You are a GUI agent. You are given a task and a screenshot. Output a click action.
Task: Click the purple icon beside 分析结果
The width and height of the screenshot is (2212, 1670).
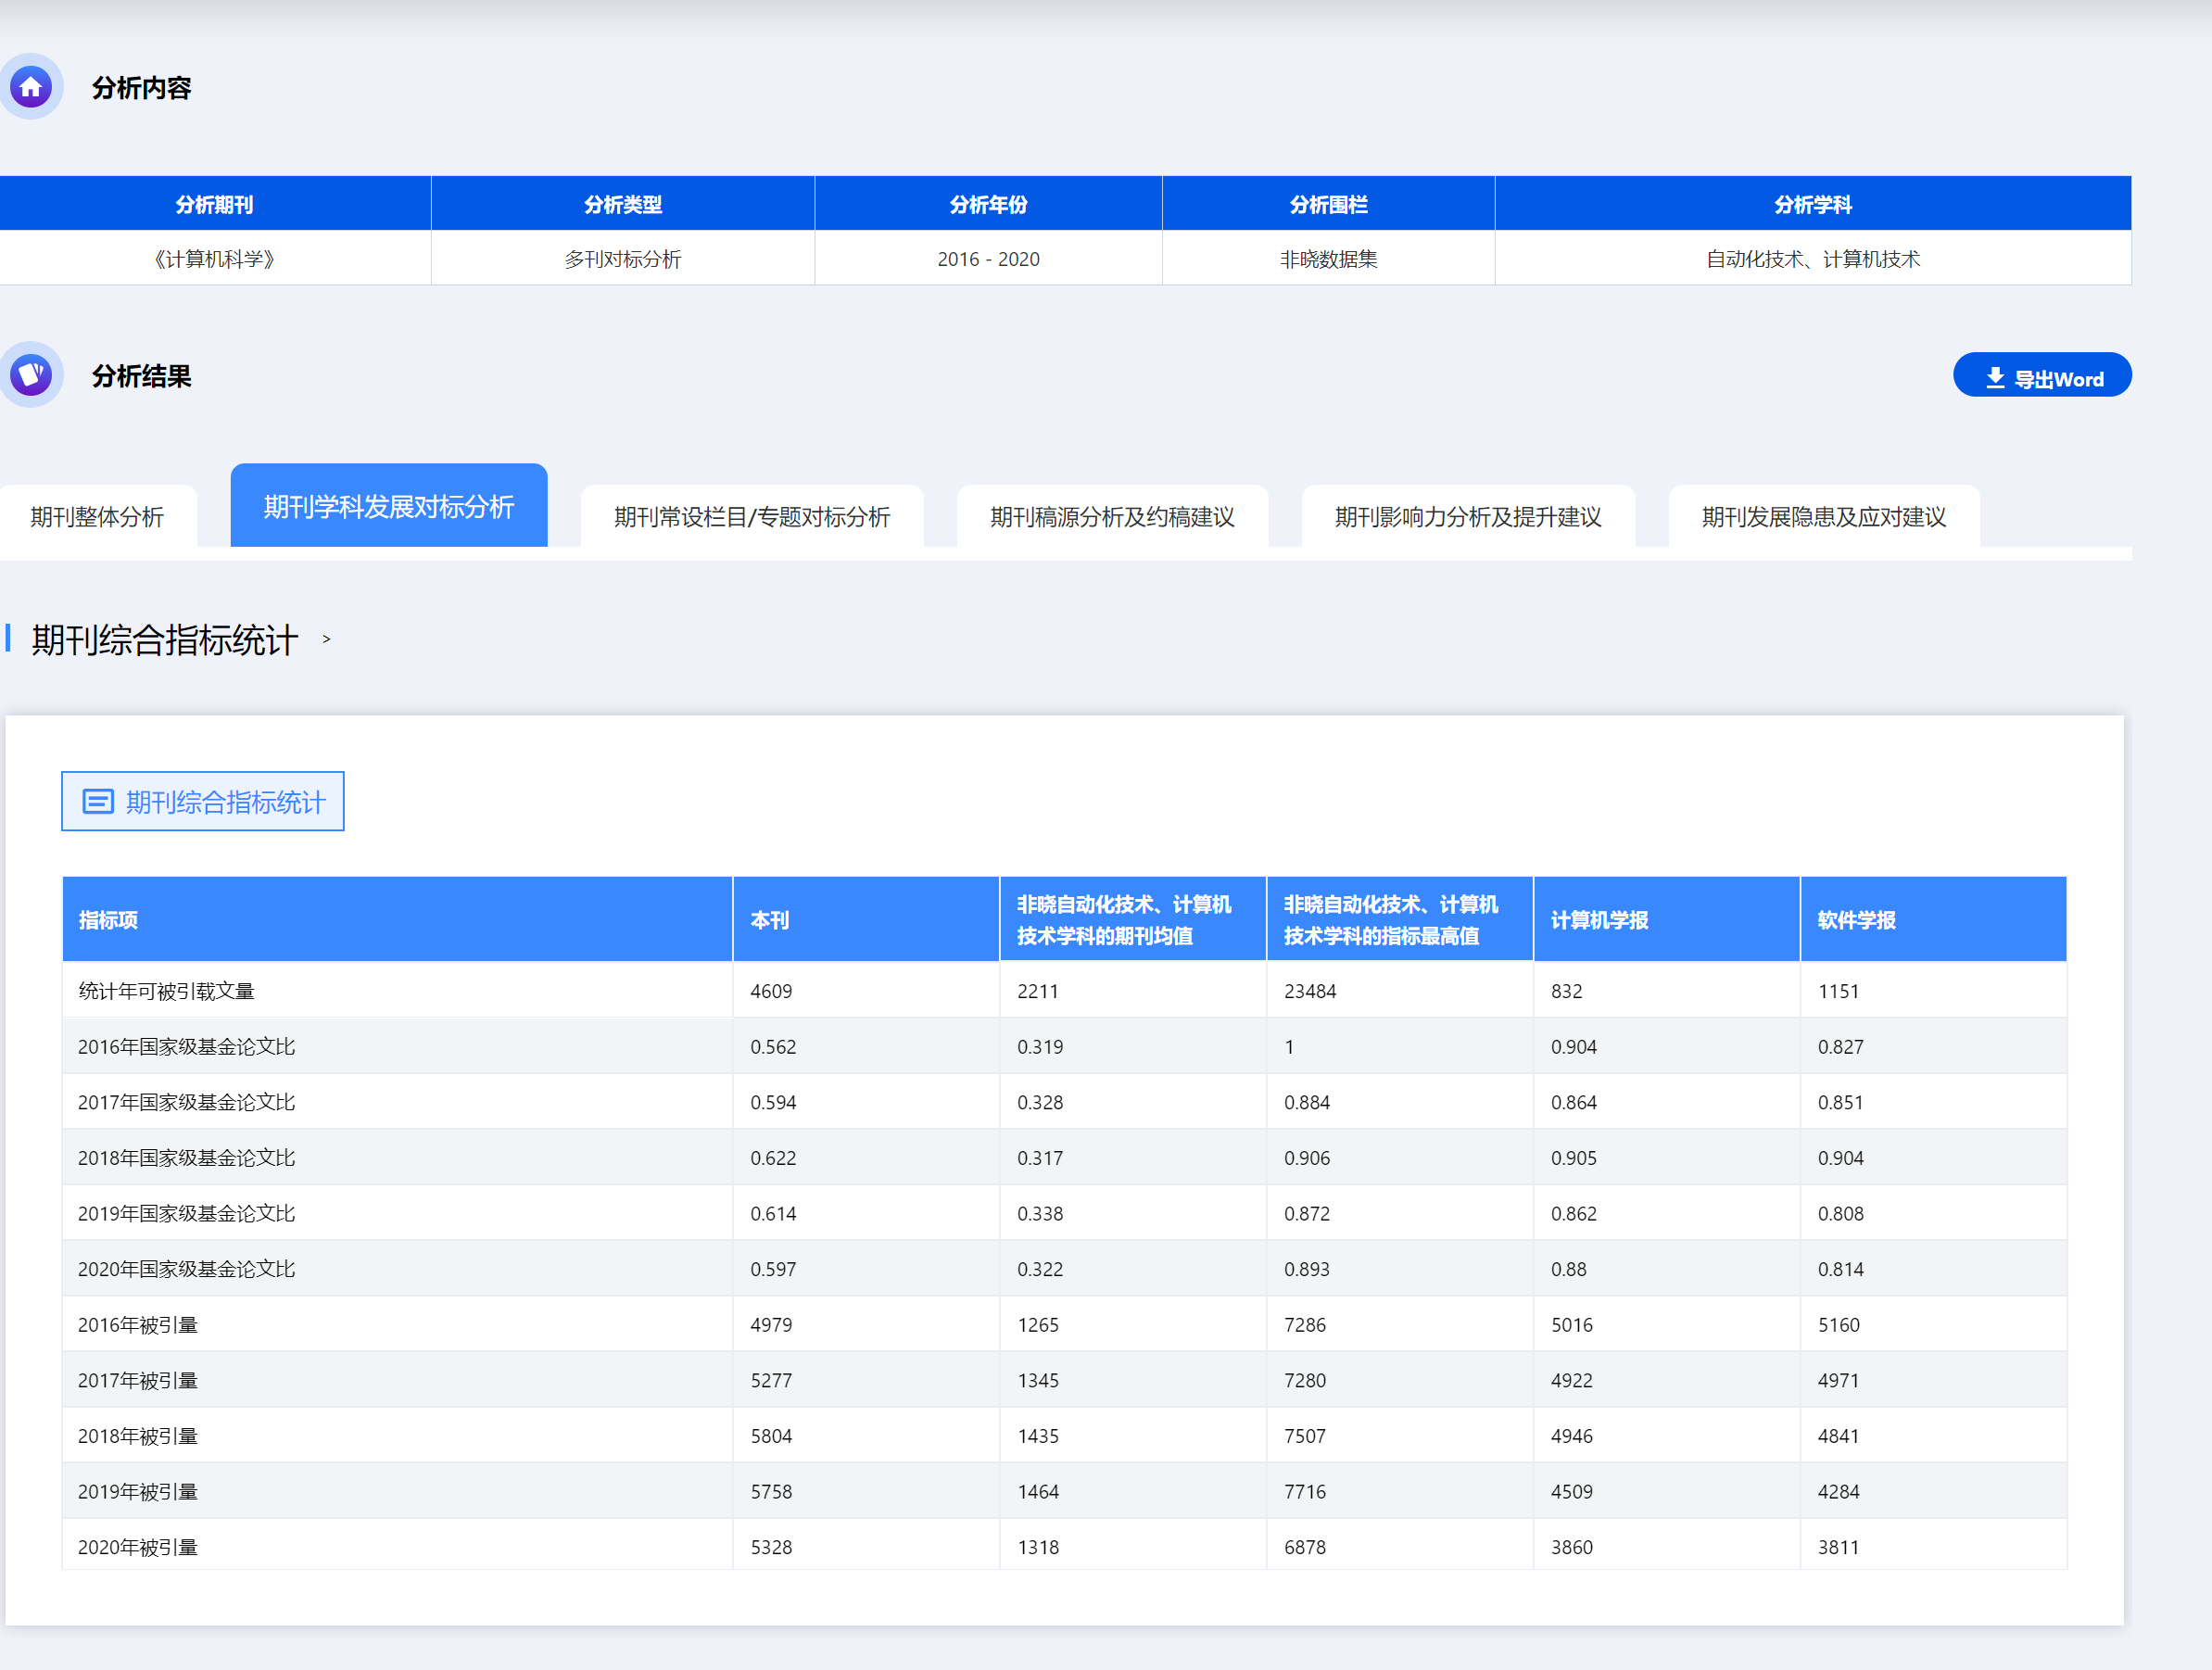coord(31,375)
